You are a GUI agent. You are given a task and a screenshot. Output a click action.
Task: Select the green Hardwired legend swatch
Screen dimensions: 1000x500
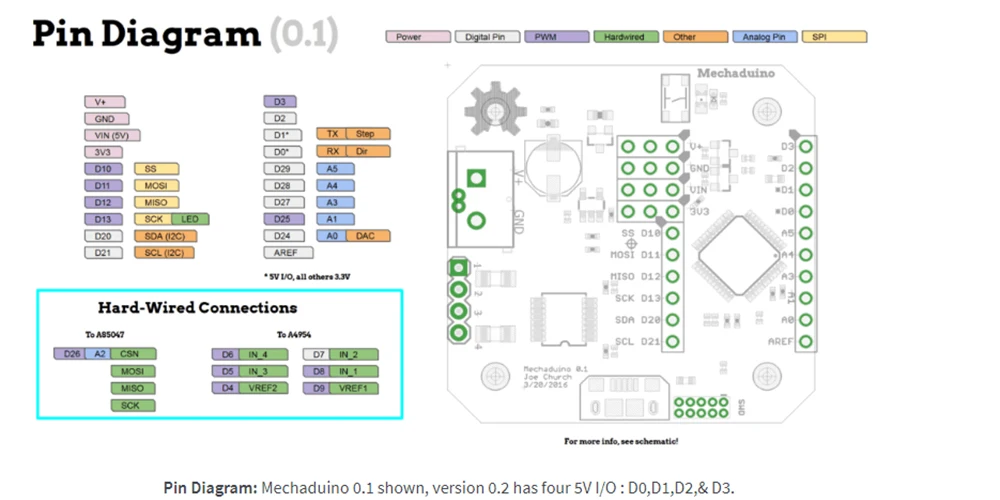[x=626, y=37]
